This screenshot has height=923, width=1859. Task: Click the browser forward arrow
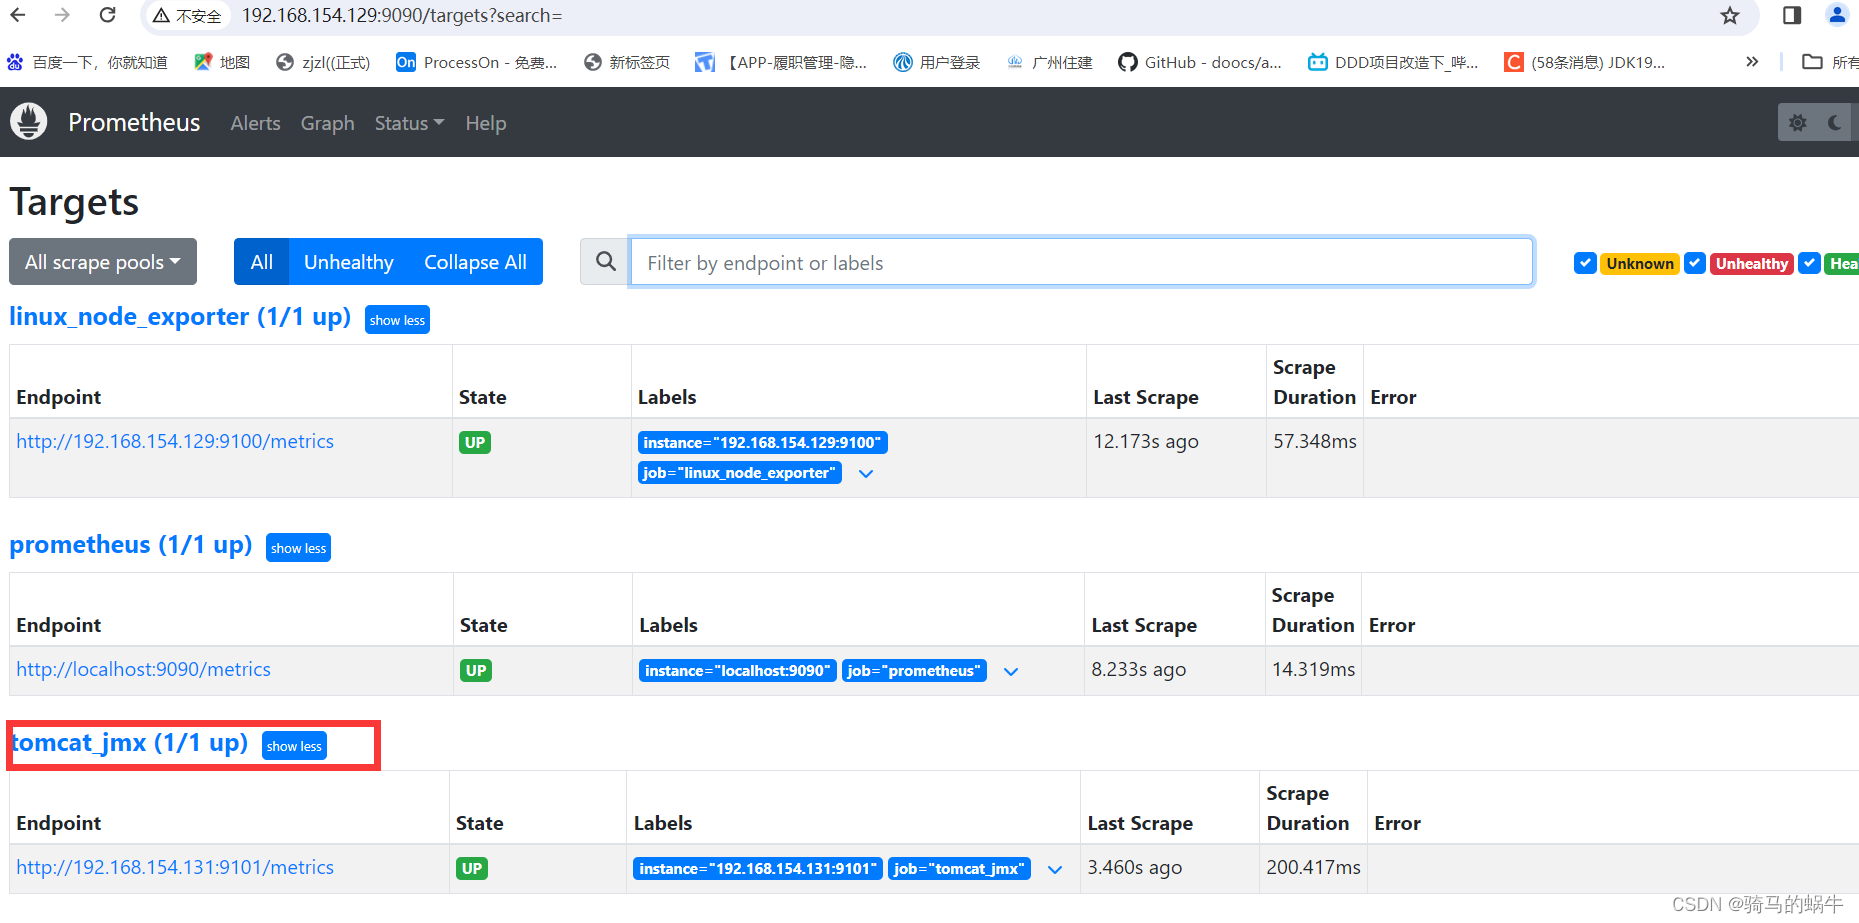62,15
